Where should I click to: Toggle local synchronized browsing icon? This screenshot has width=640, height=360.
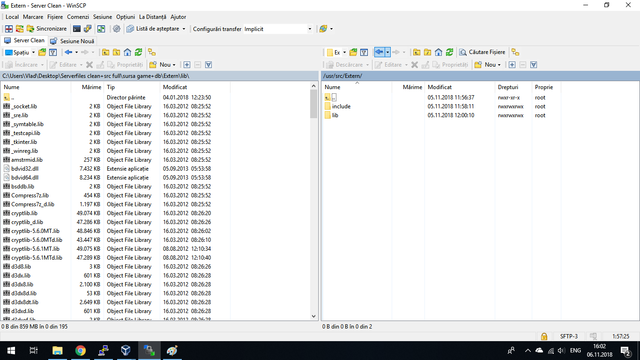152,53
